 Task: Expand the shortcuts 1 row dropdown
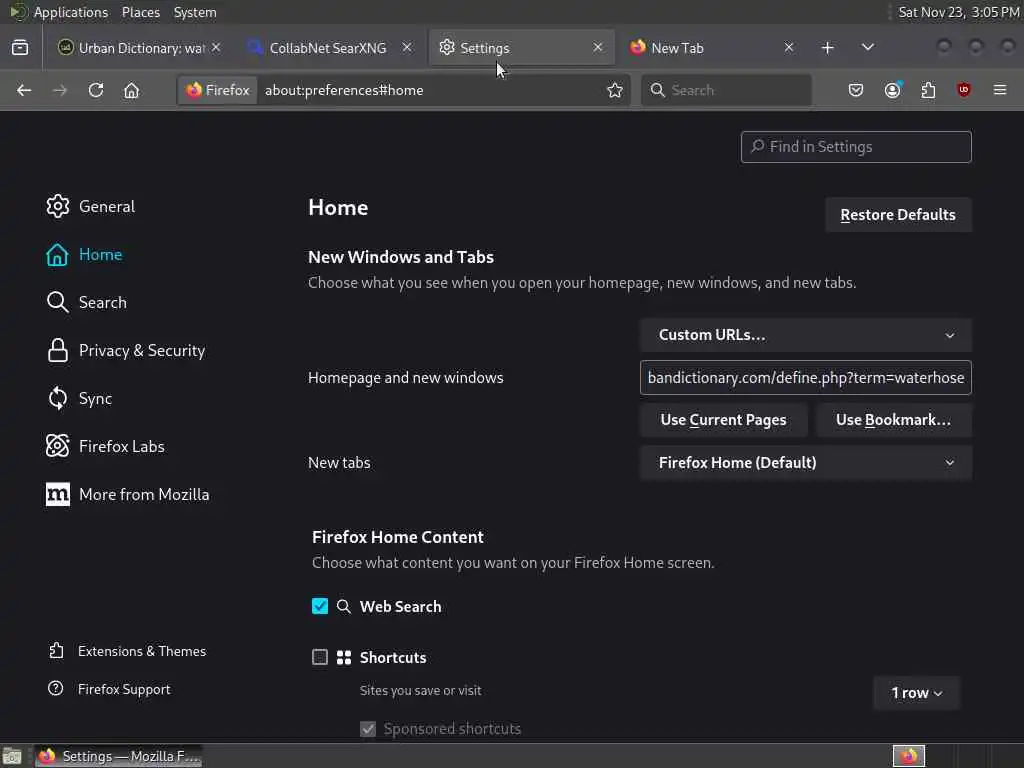click(916, 693)
